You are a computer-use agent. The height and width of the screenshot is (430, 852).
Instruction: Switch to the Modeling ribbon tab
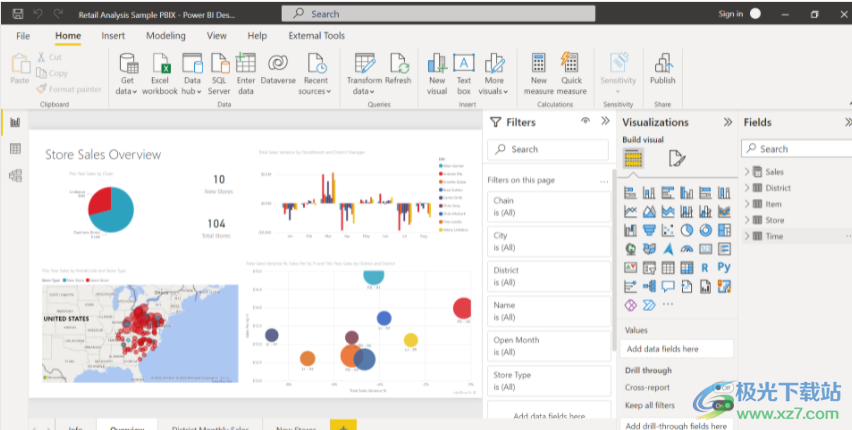pyautogui.click(x=166, y=36)
